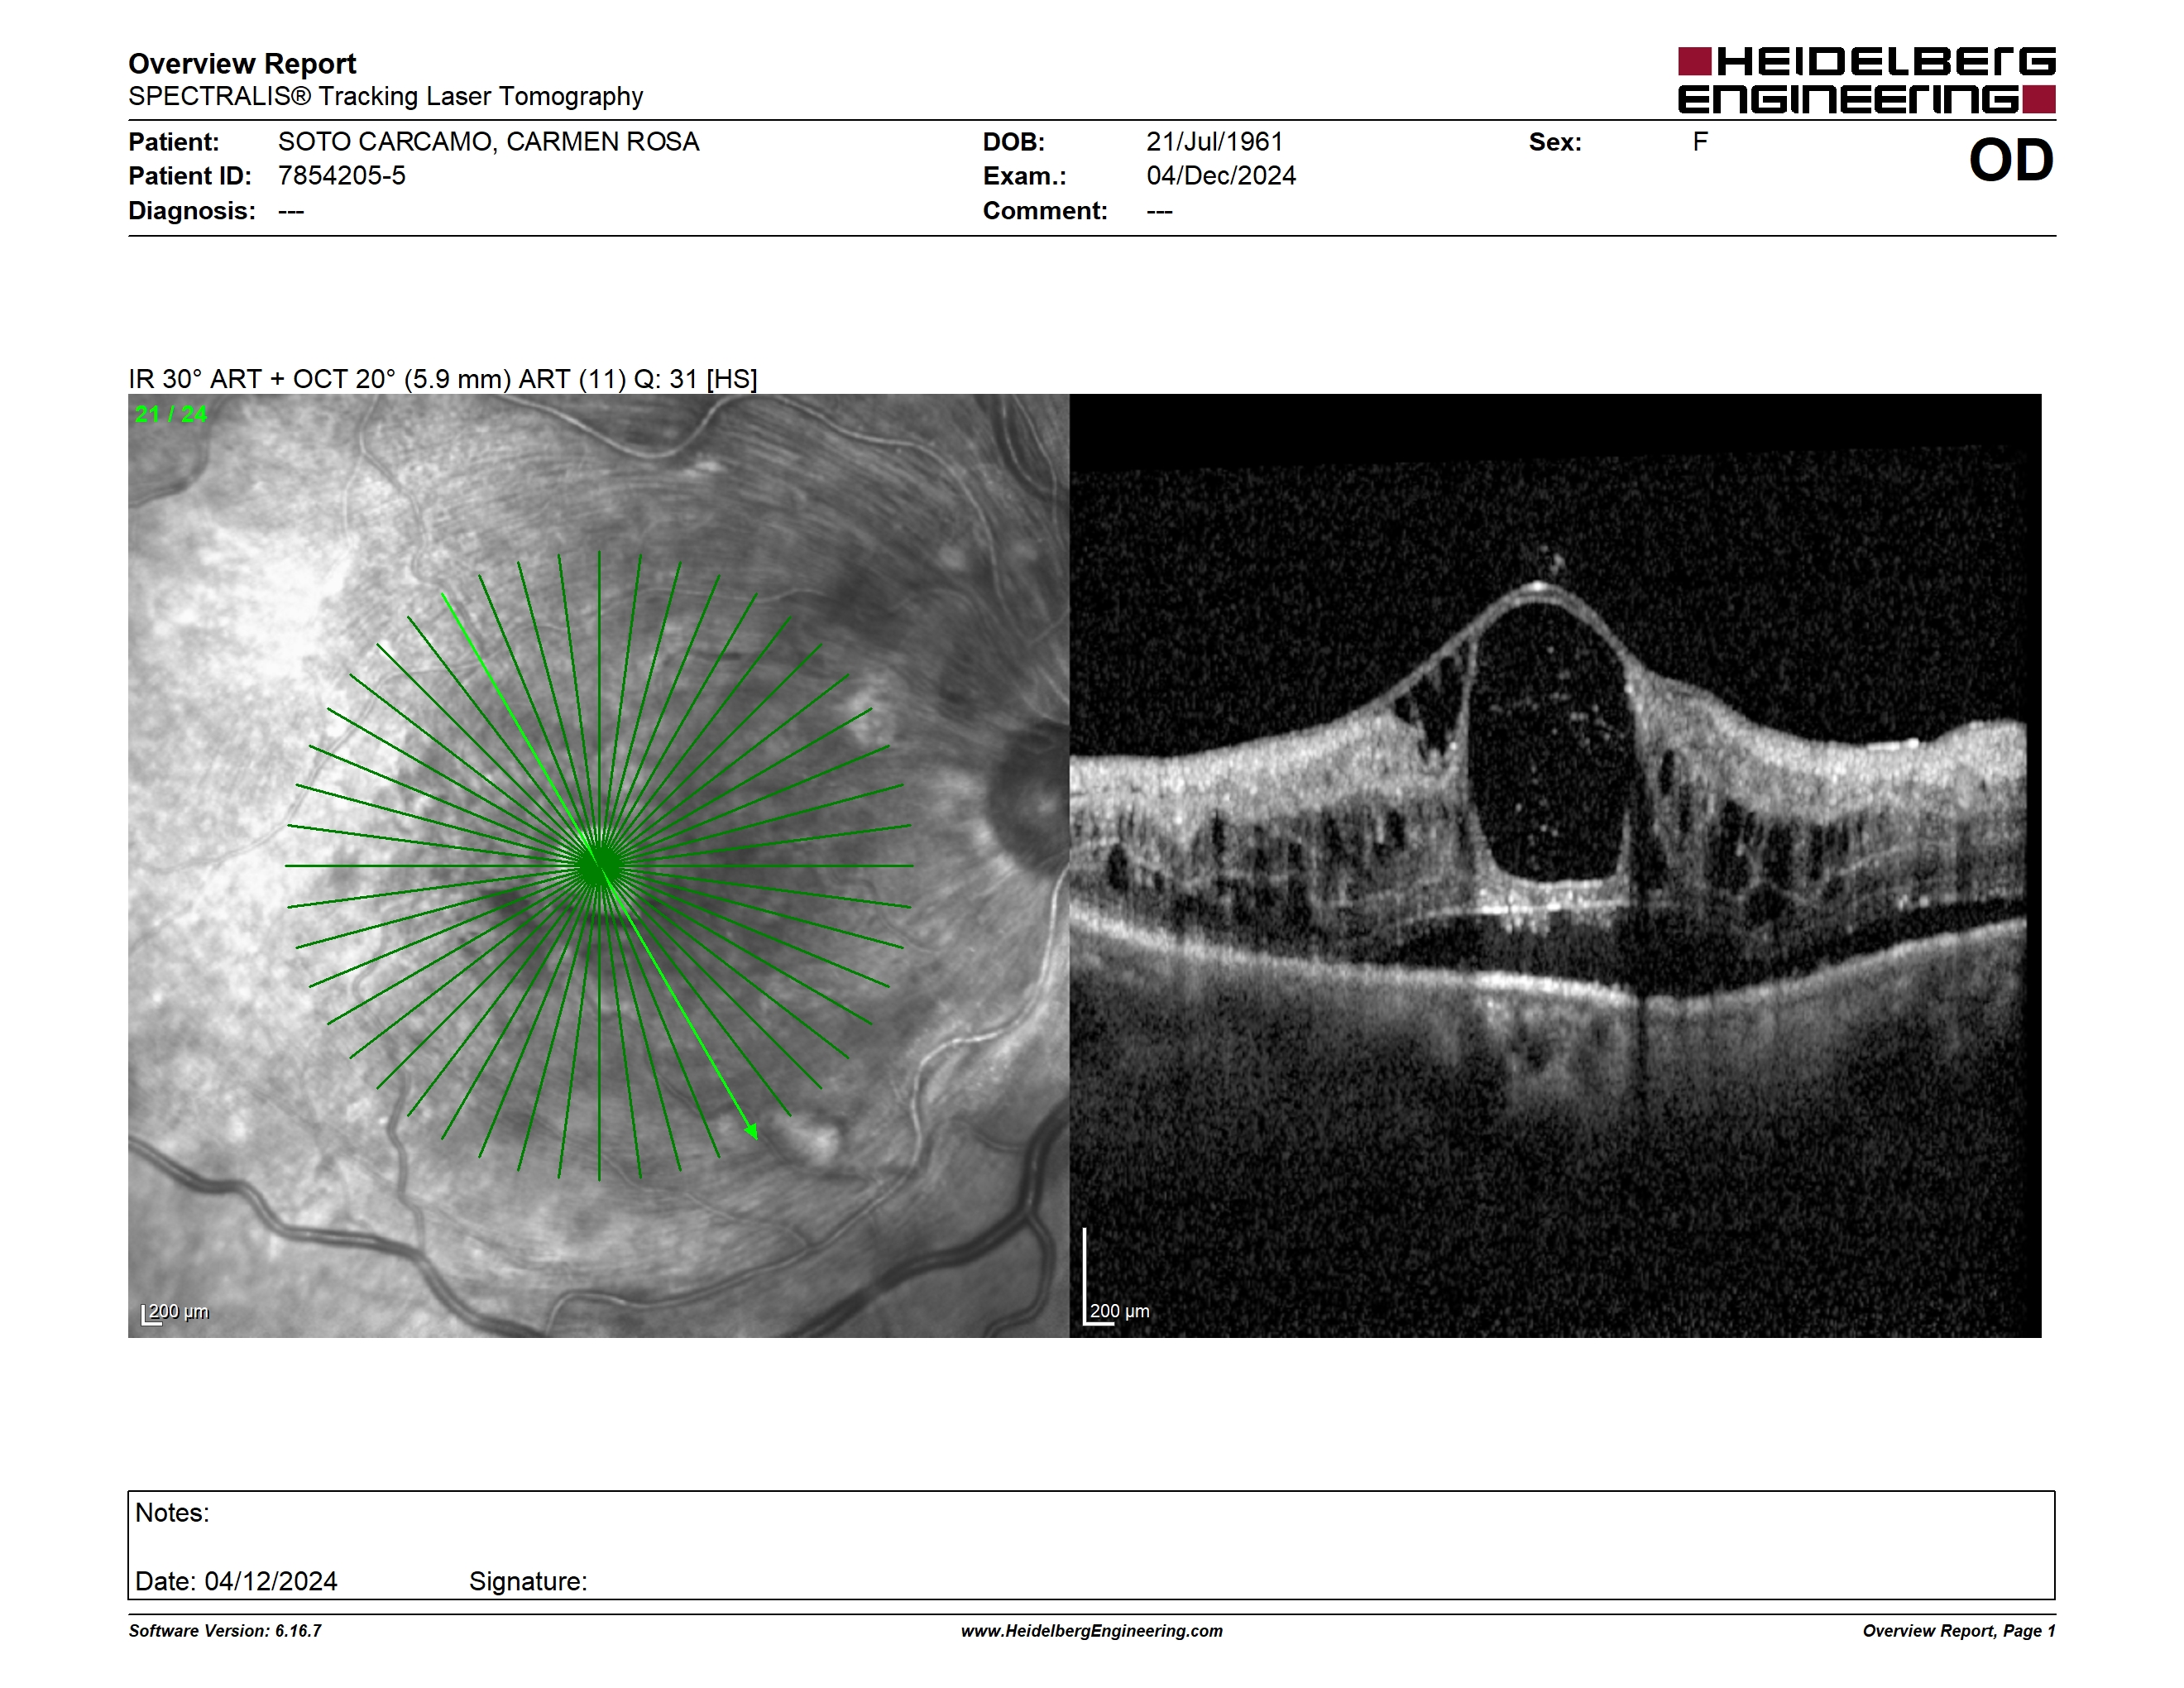Click the Signature field
The image size is (2184, 1688).
(x=528, y=1581)
